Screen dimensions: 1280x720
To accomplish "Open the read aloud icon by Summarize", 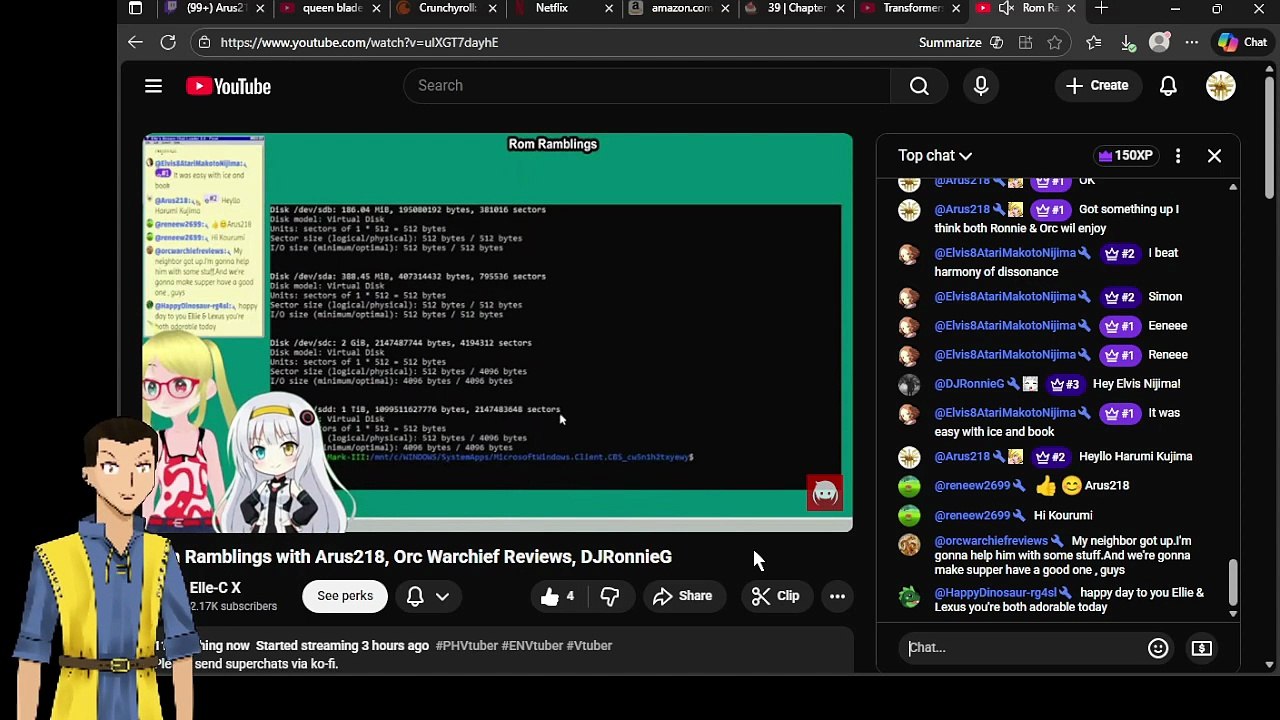I will click(996, 42).
